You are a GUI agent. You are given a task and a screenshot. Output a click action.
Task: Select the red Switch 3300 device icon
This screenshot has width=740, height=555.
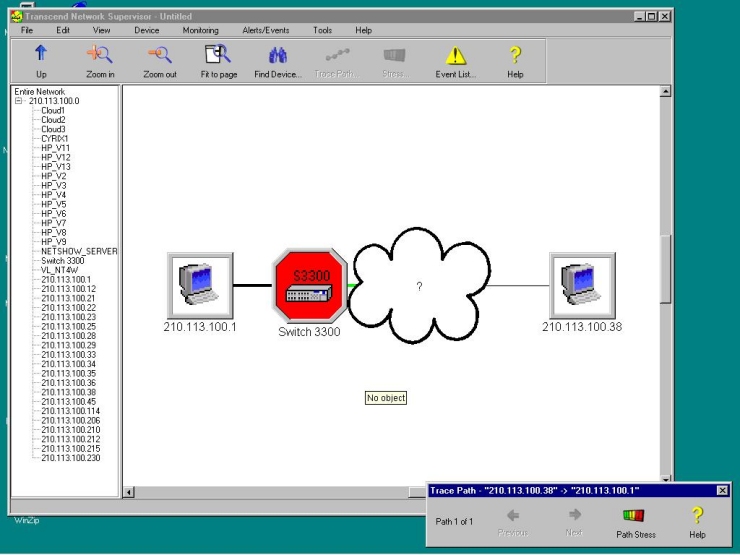pos(310,285)
